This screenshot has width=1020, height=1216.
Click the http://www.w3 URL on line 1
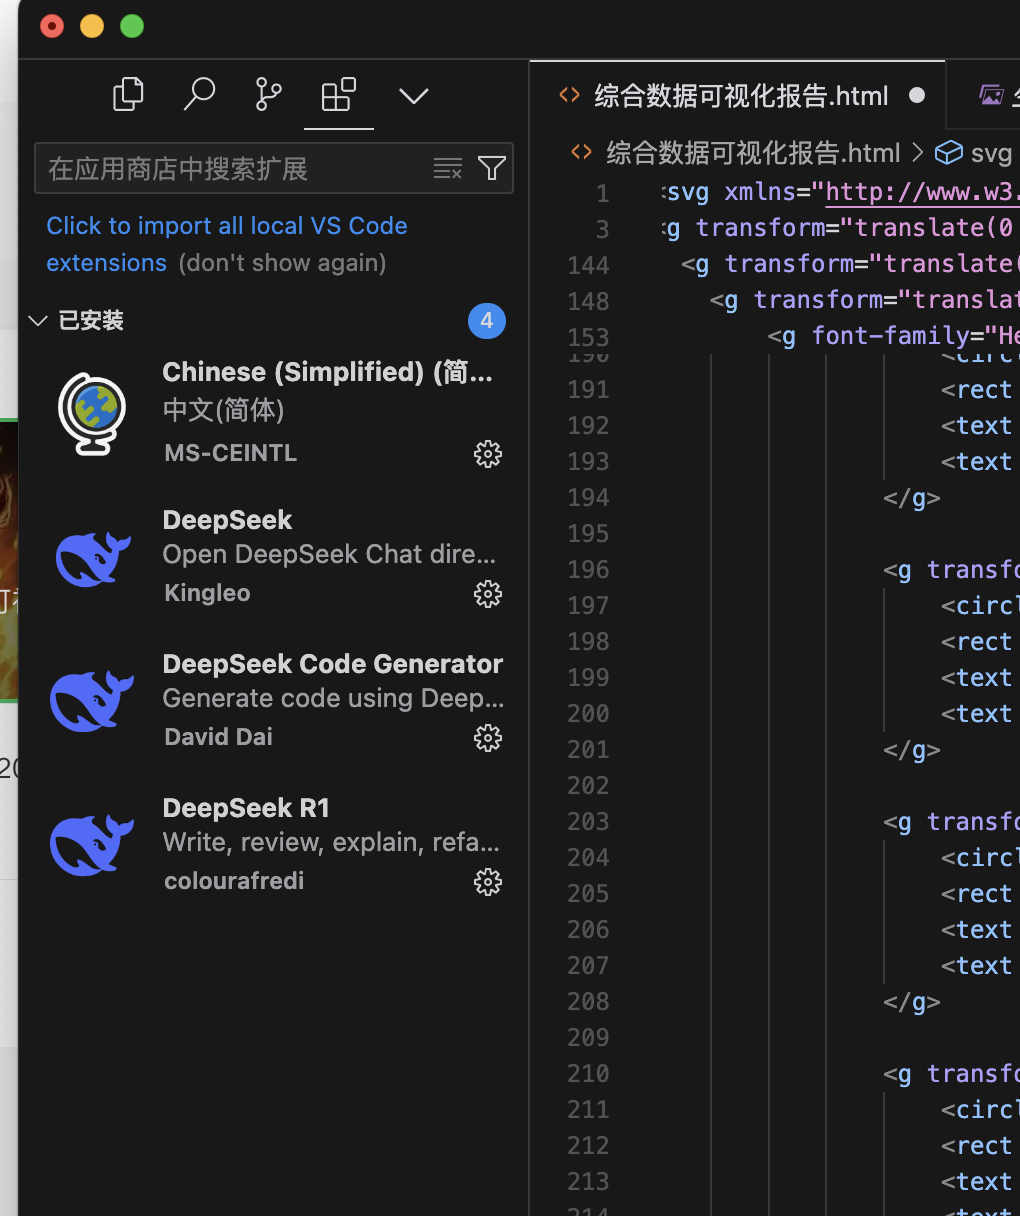coord(922,192)
